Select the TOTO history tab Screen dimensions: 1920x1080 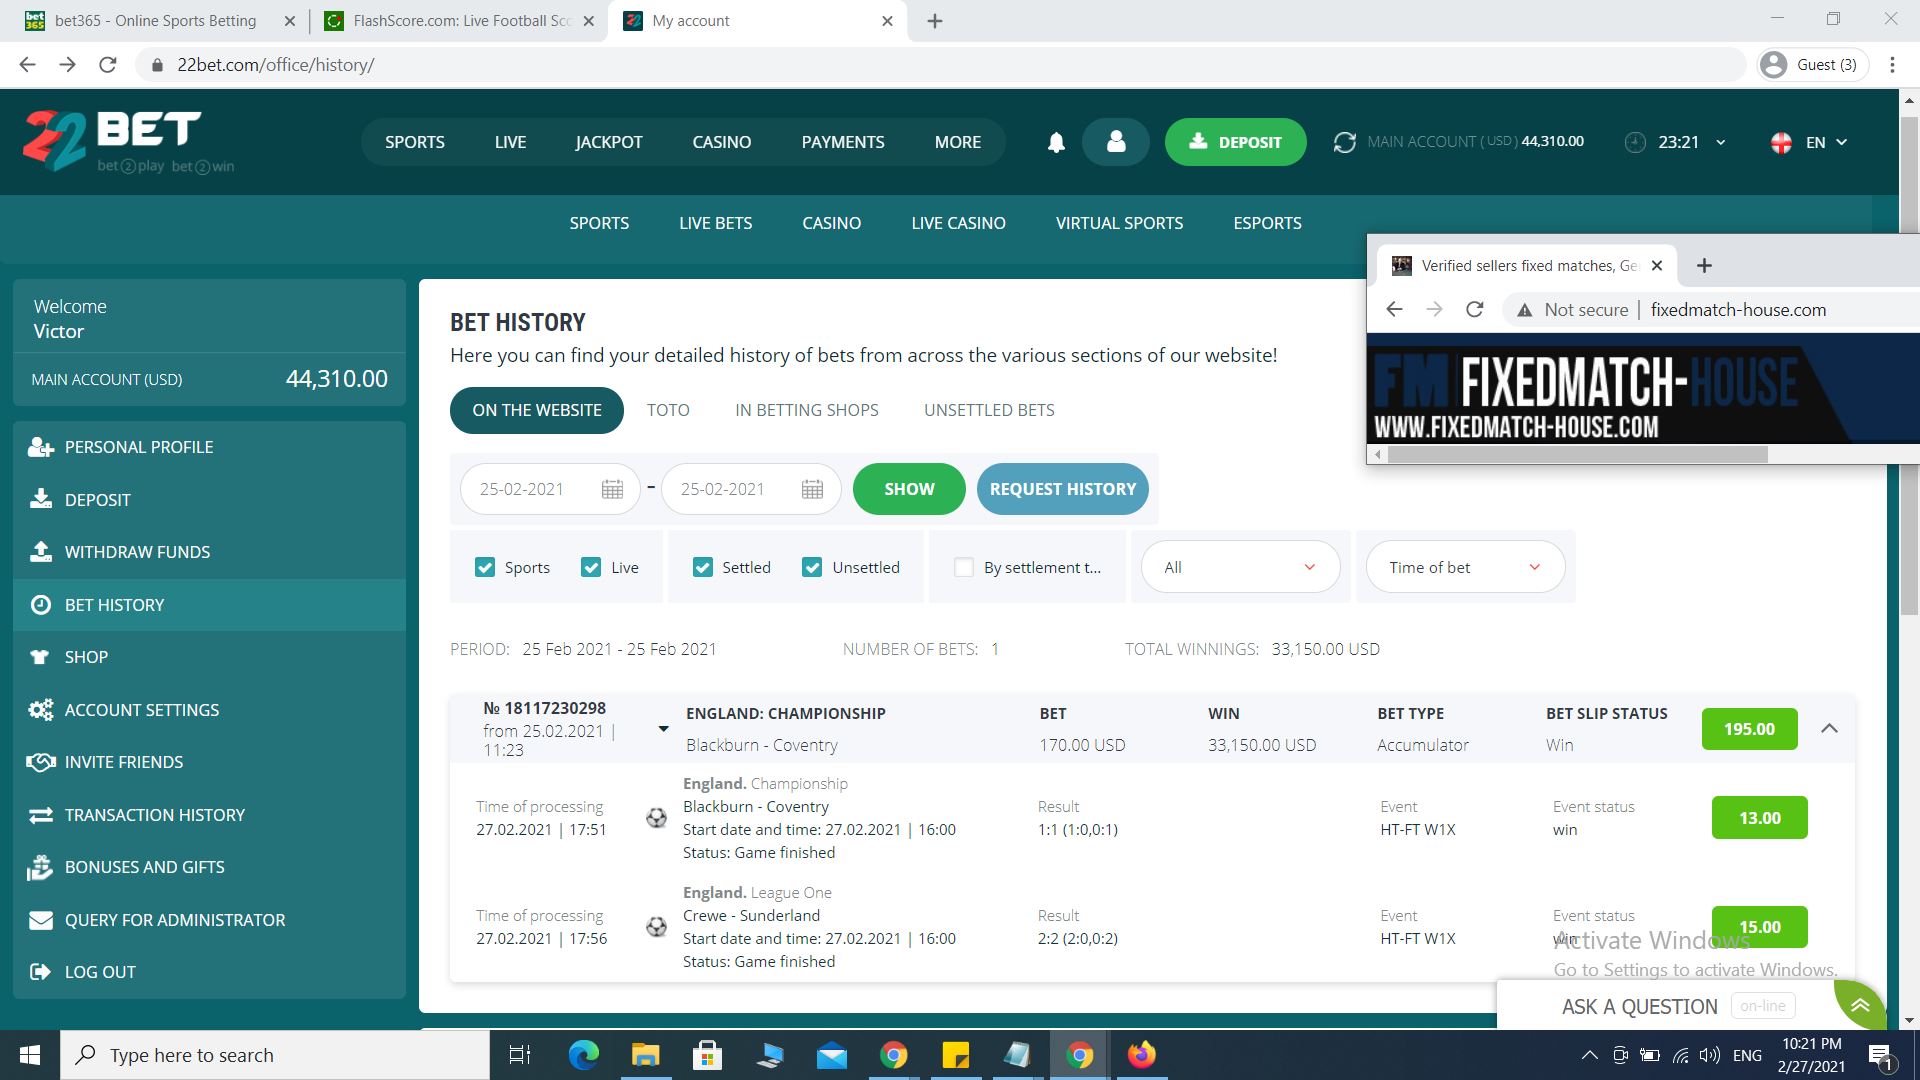coord(668,410)
